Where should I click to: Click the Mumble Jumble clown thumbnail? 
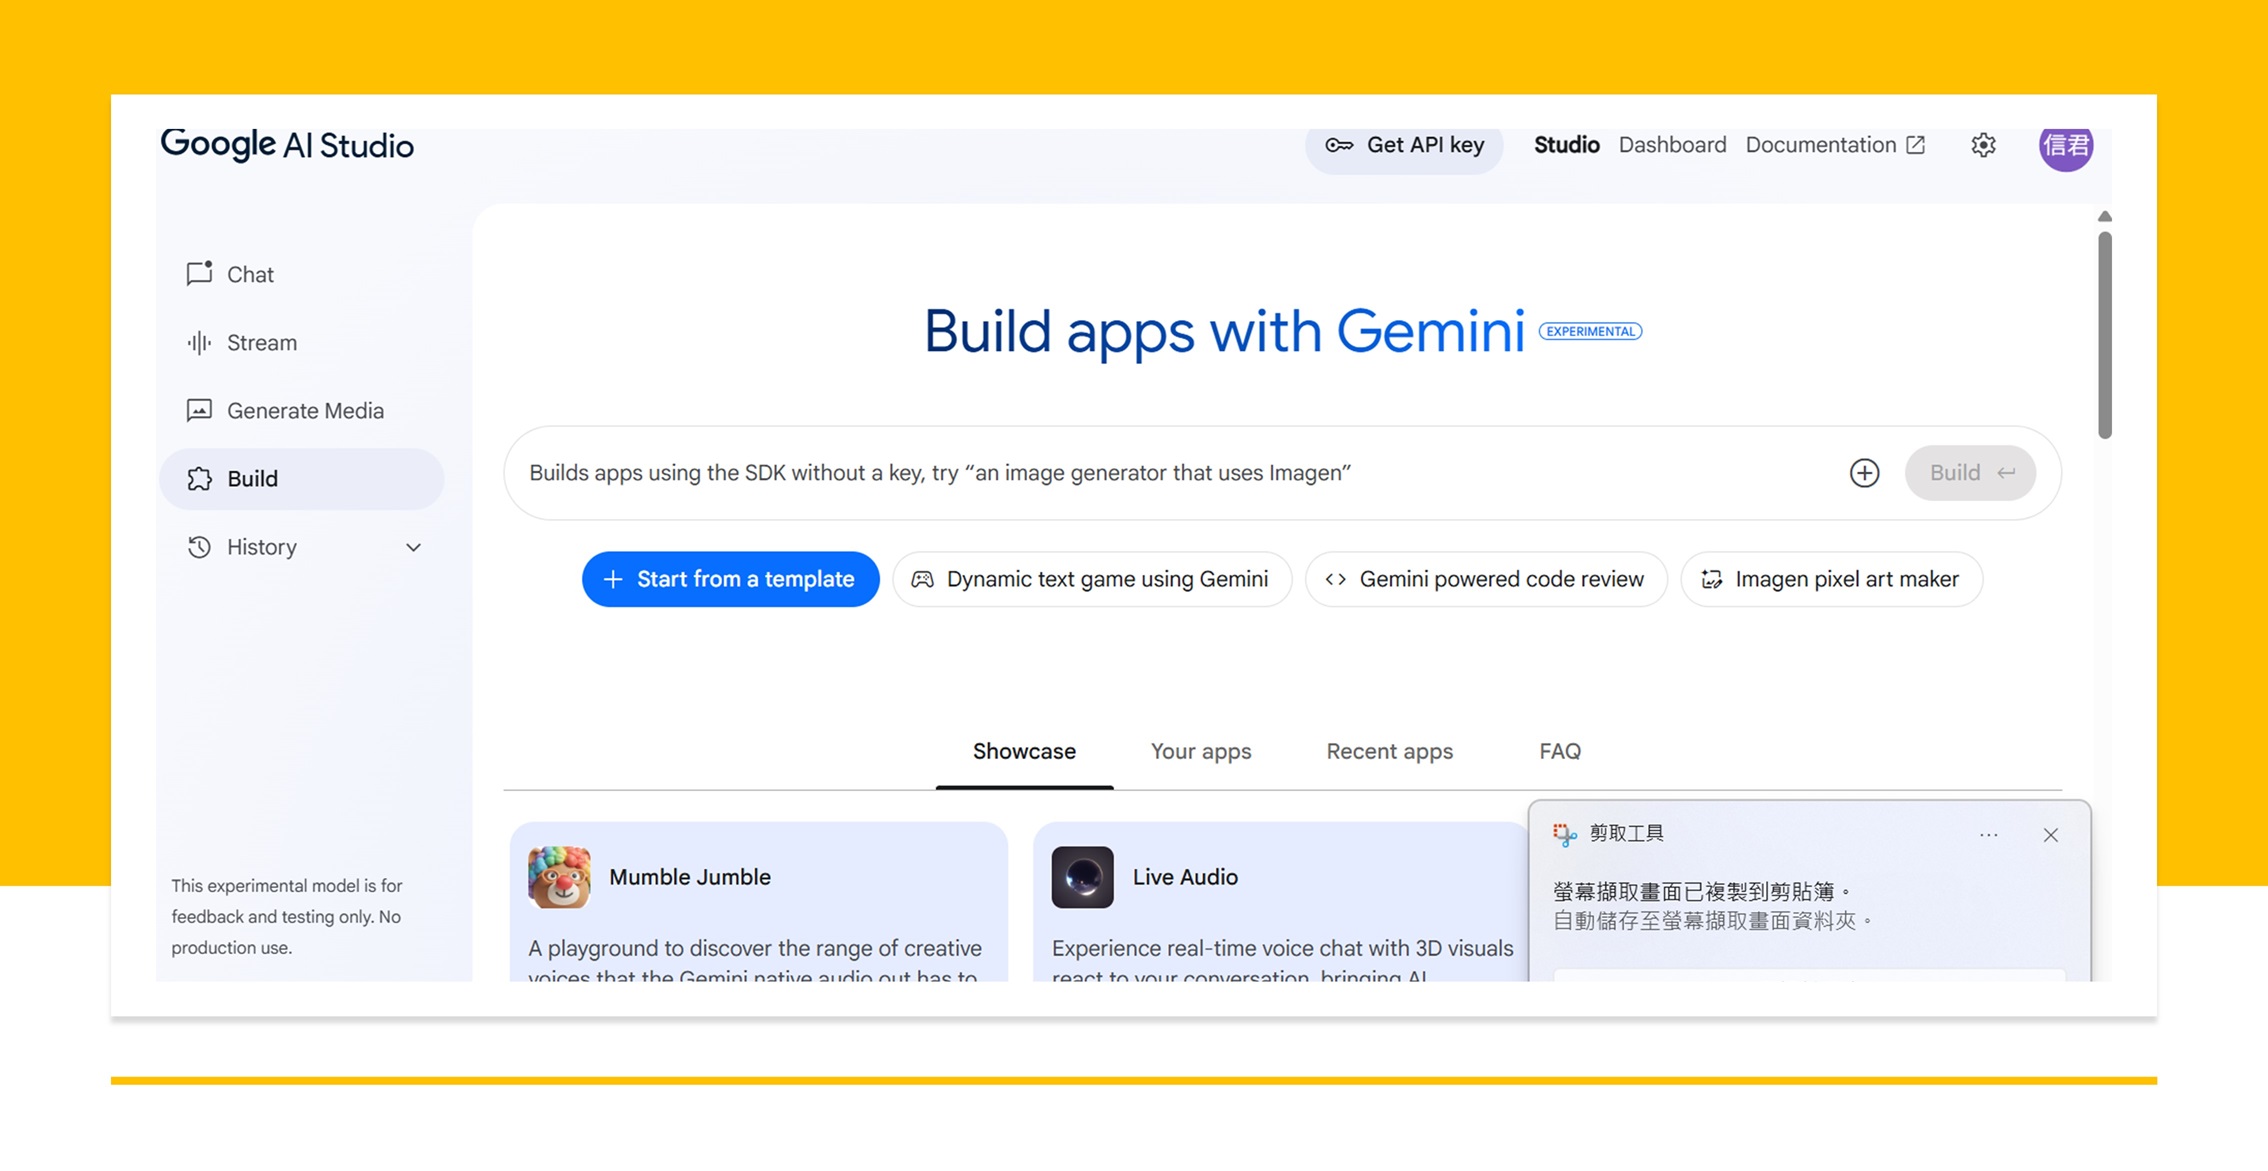[559, 877]
